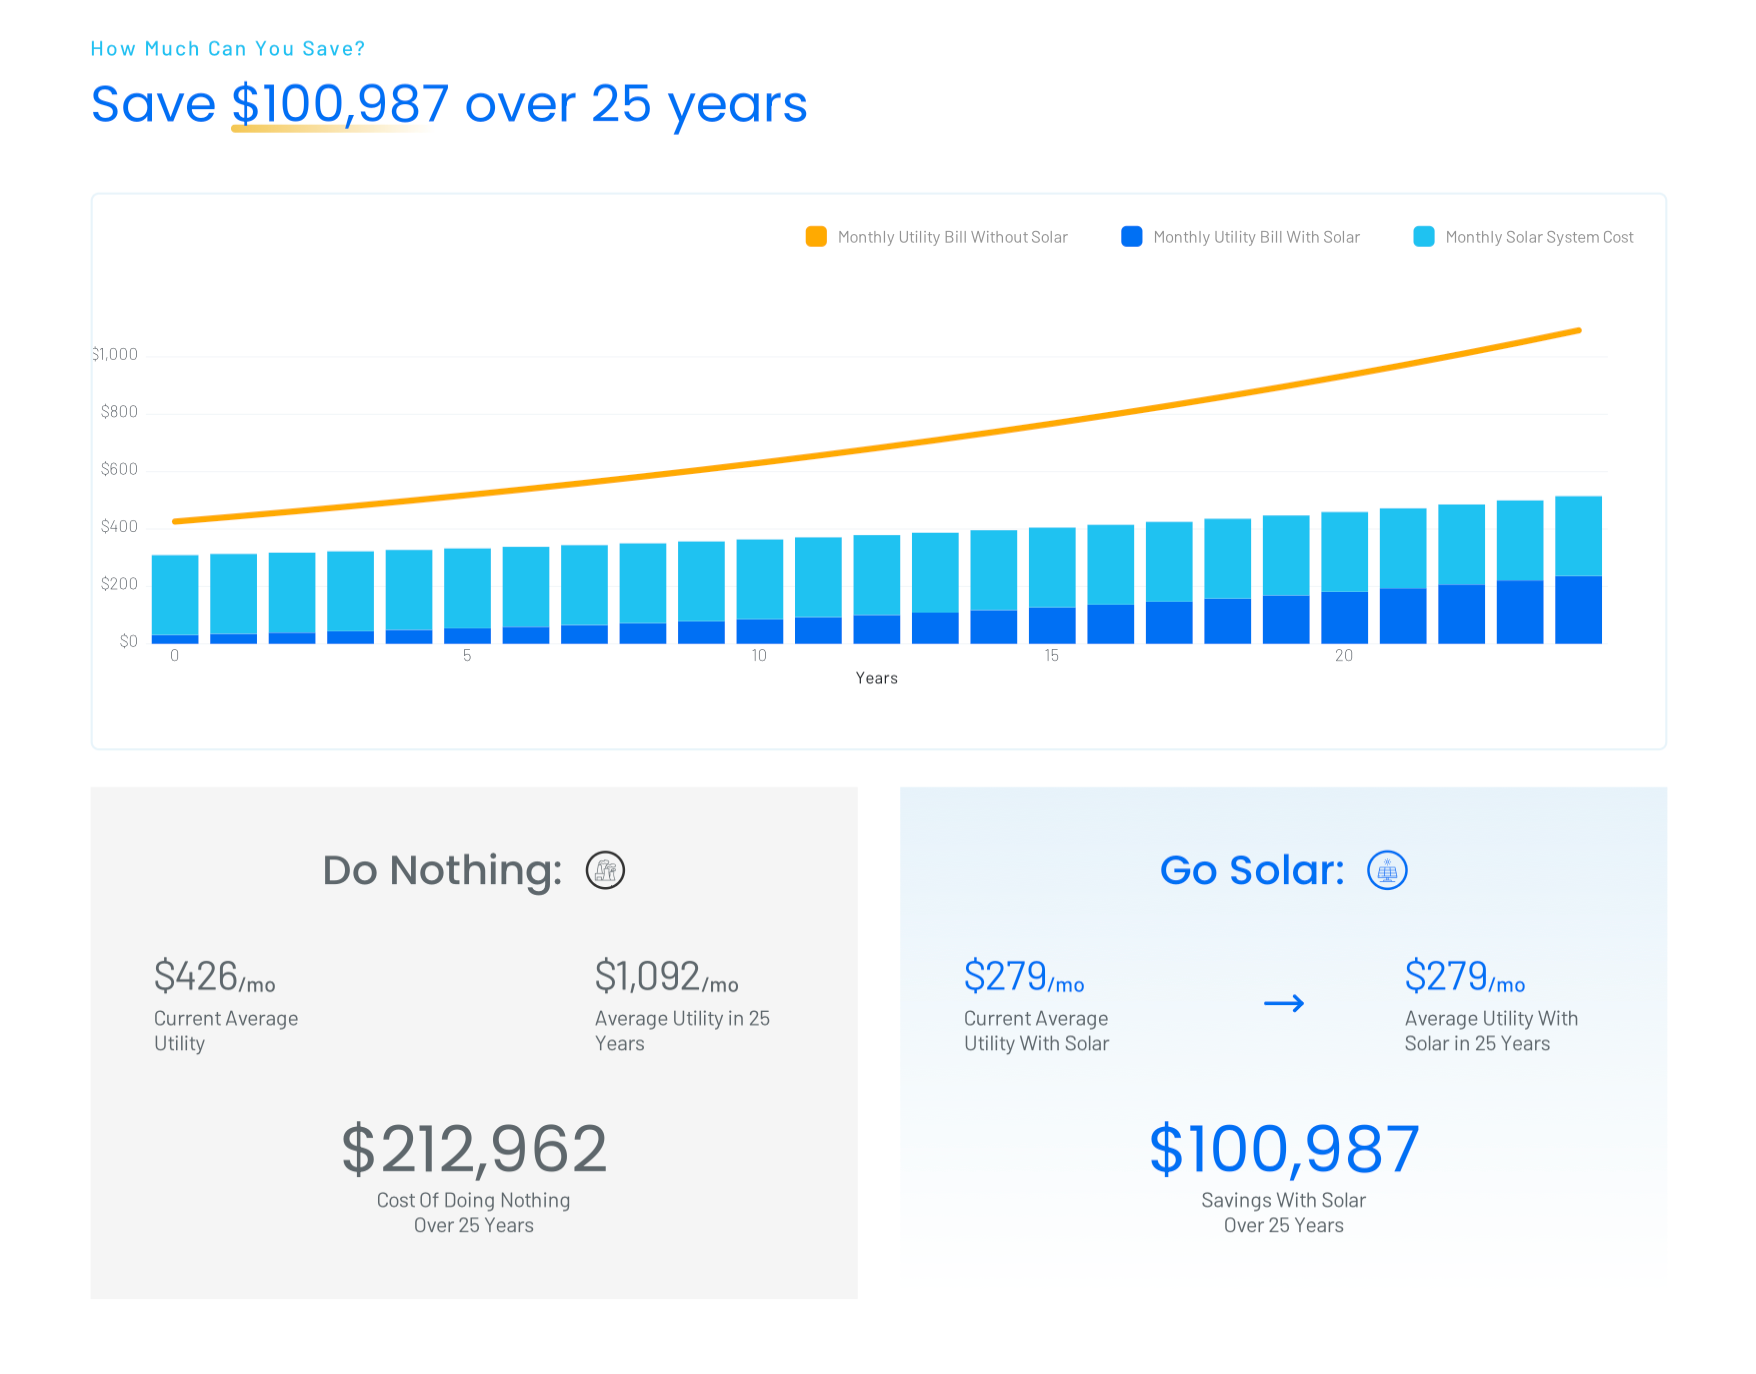Click the $212,962 Cost Of Doing Nothing figure
Viewport: 1756px width, 1374px height.
pyautogui.click(x=474, y=1150)
